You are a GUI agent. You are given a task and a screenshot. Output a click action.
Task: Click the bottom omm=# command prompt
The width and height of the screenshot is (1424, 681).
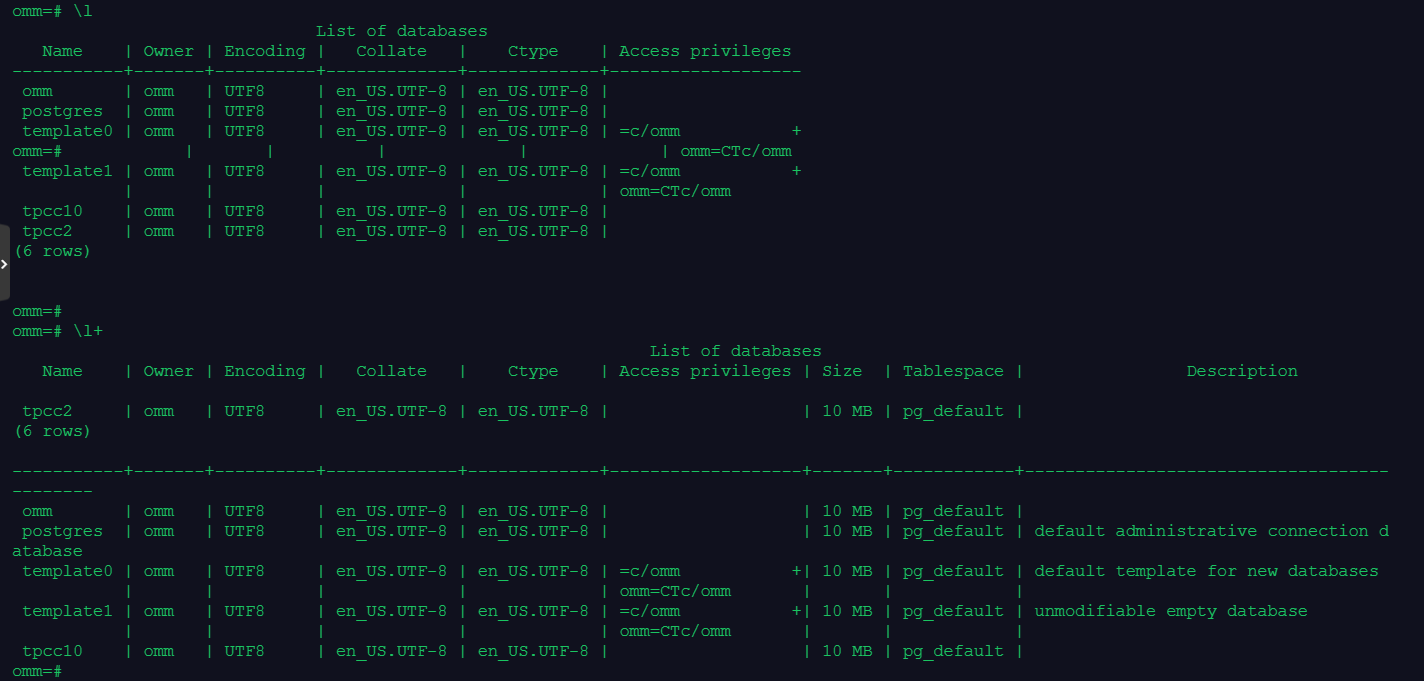click(37, 671)
